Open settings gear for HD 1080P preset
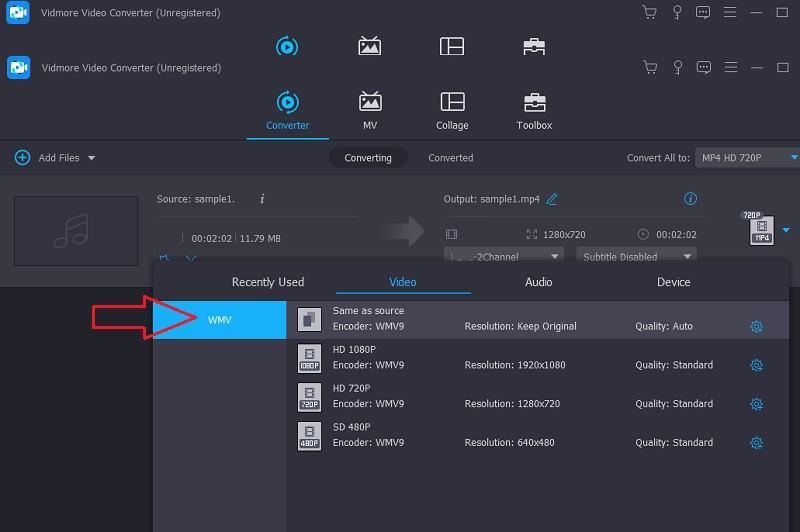The image size is (800, 532). point(756,365)
